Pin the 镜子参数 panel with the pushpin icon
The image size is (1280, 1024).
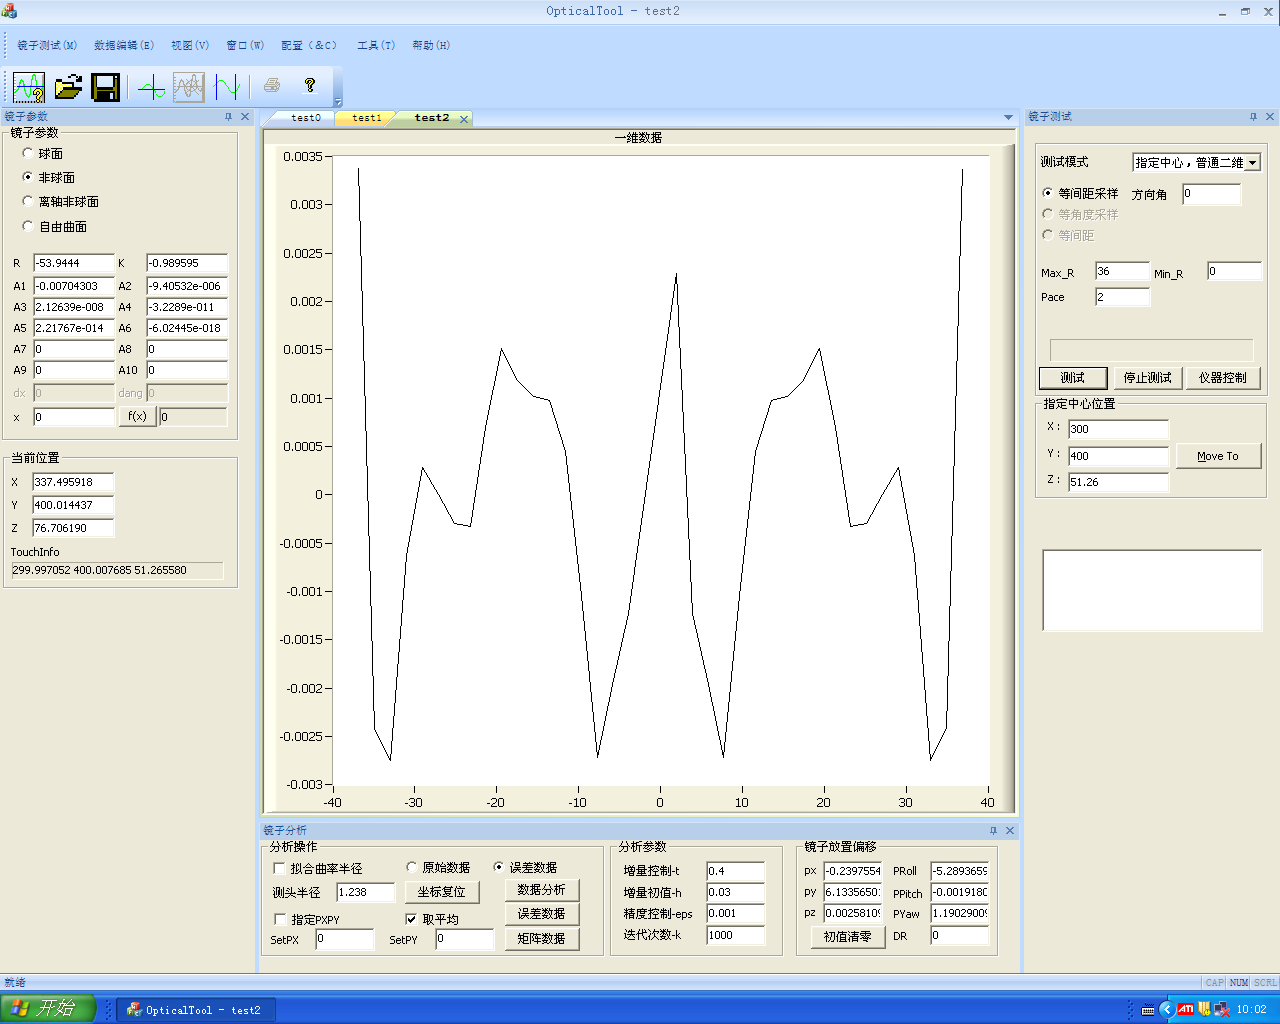click(228, 117)
